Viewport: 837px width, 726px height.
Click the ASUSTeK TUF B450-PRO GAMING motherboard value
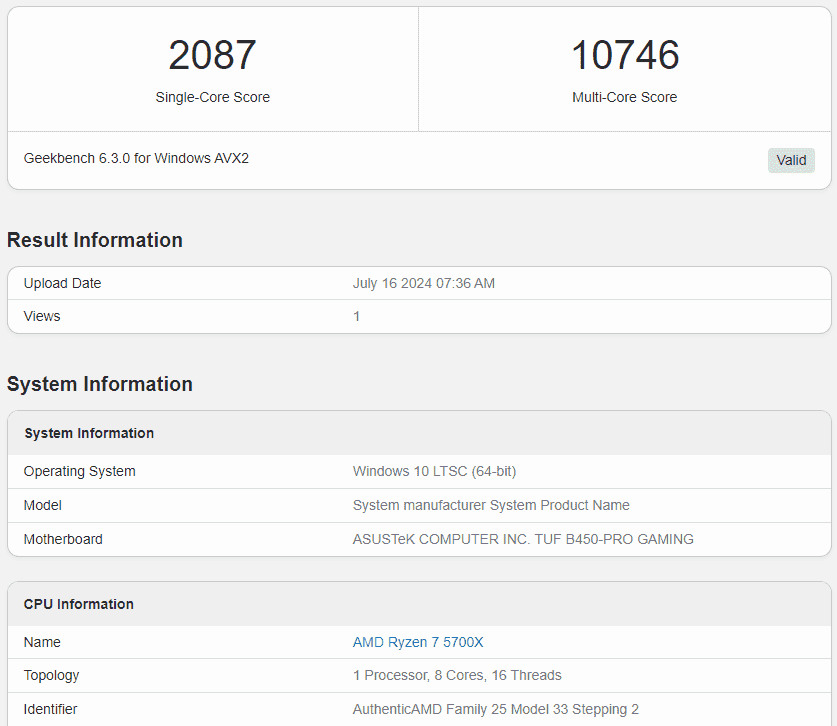[x=523, y=539]
